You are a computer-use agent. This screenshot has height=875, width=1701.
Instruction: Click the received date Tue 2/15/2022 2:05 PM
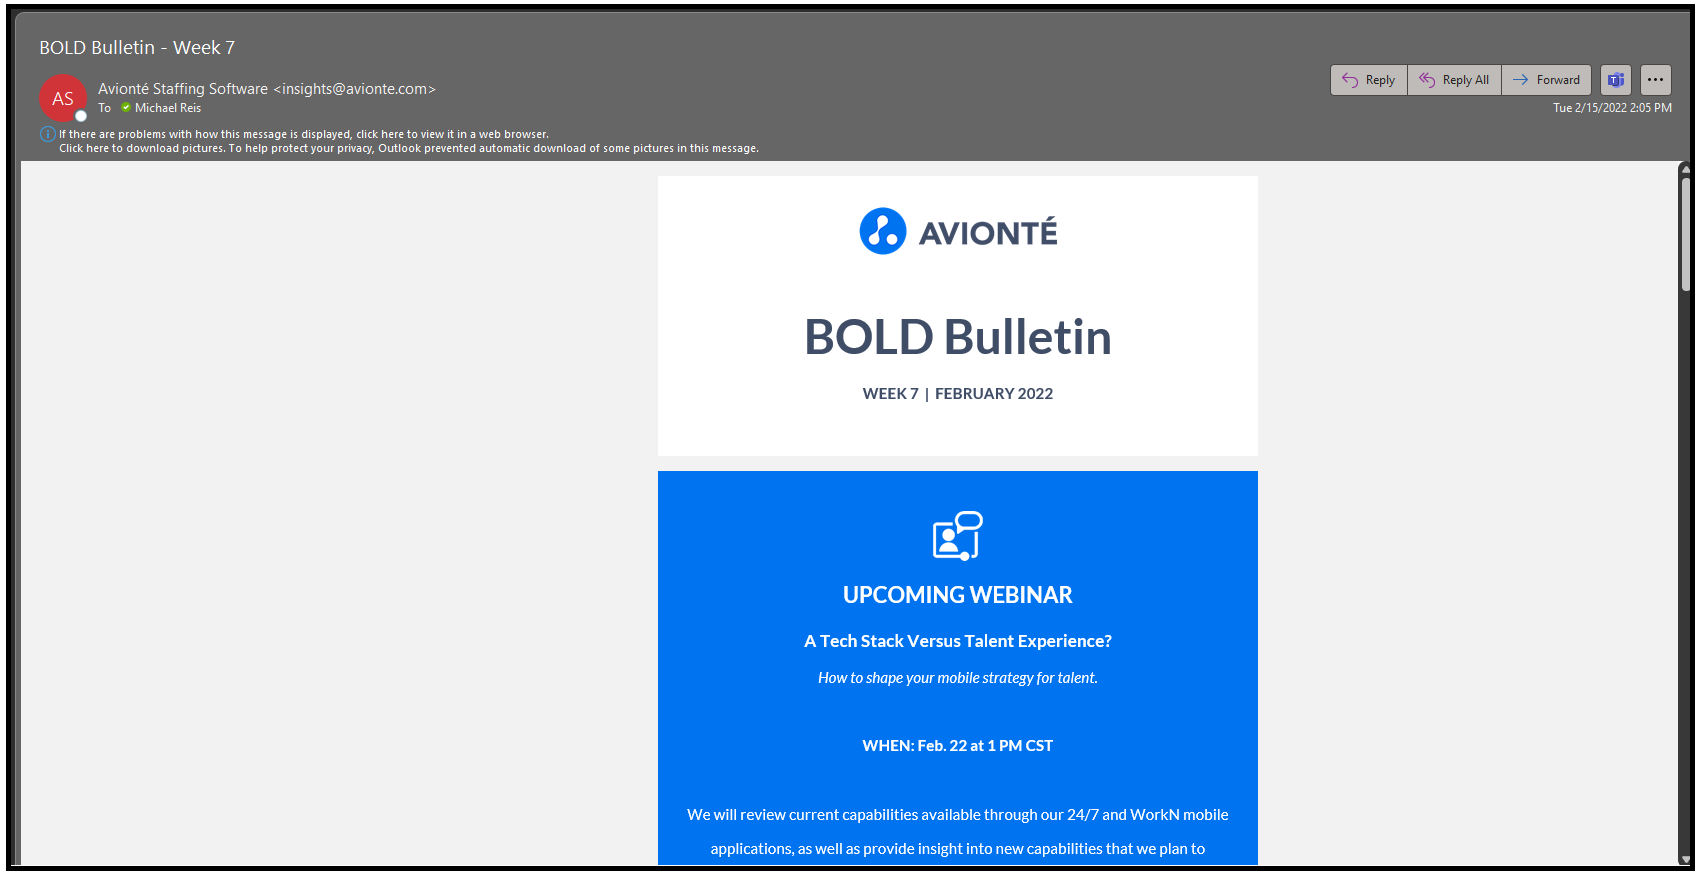1612,108
